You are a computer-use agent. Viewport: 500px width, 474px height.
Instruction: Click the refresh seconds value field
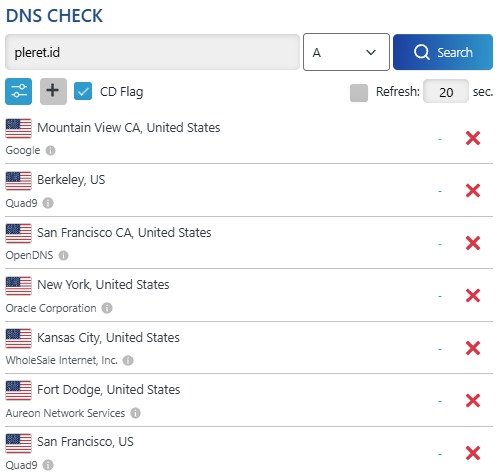(446, 91)
